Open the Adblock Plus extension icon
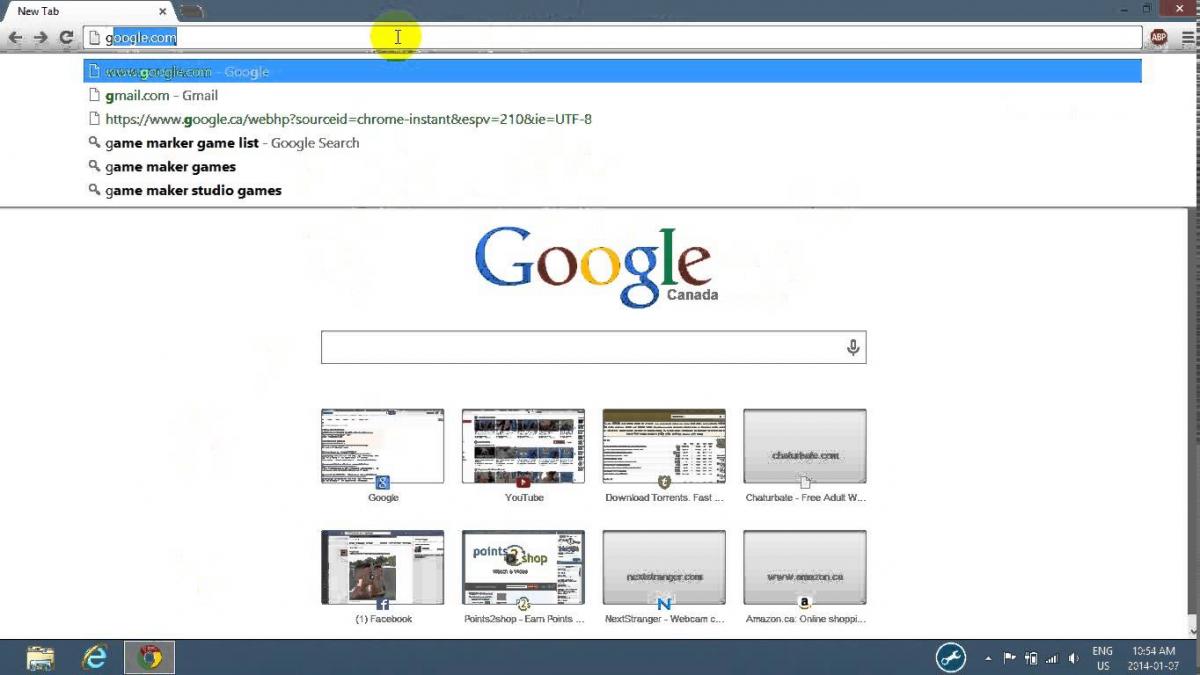Screen dimensions: 1200x675 1158,38
